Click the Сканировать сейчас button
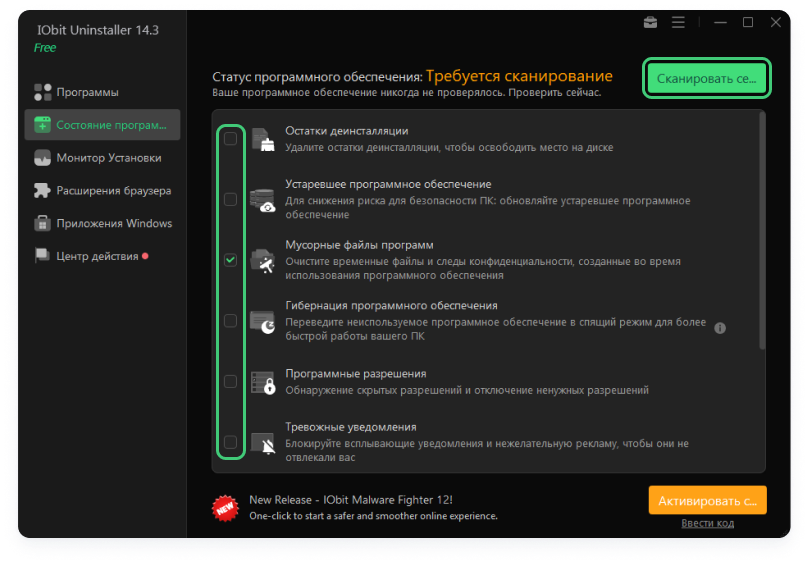The image size is (809, 564). 707,78
